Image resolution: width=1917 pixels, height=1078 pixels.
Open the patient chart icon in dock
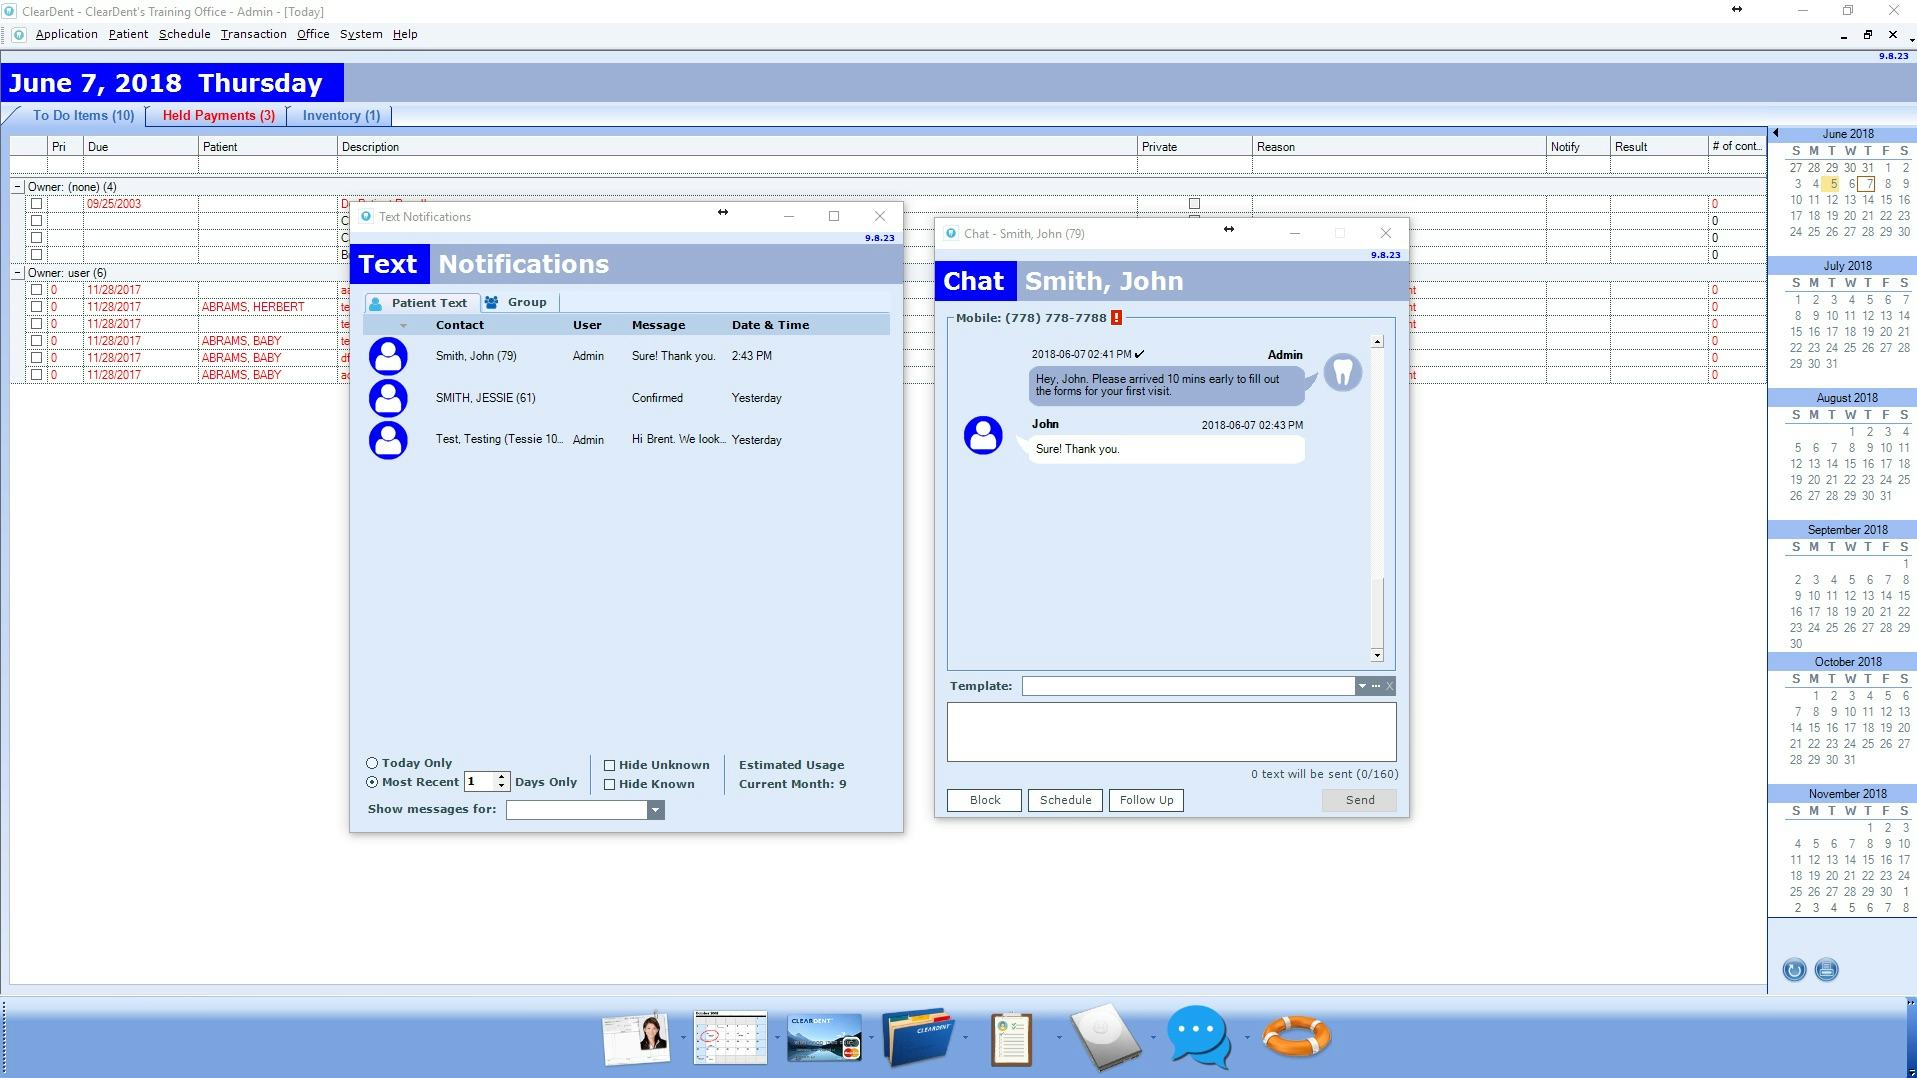click(x=636, y=1038)
